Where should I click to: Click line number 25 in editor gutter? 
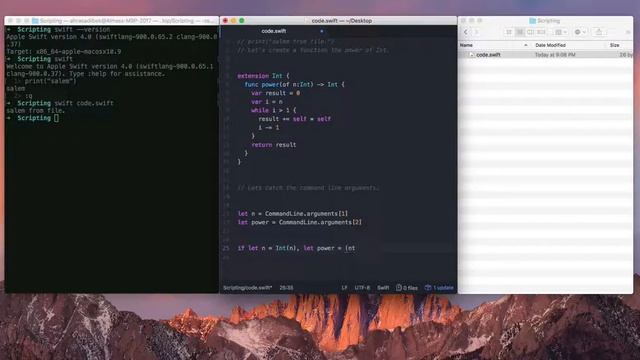click(x=226, y=248)
